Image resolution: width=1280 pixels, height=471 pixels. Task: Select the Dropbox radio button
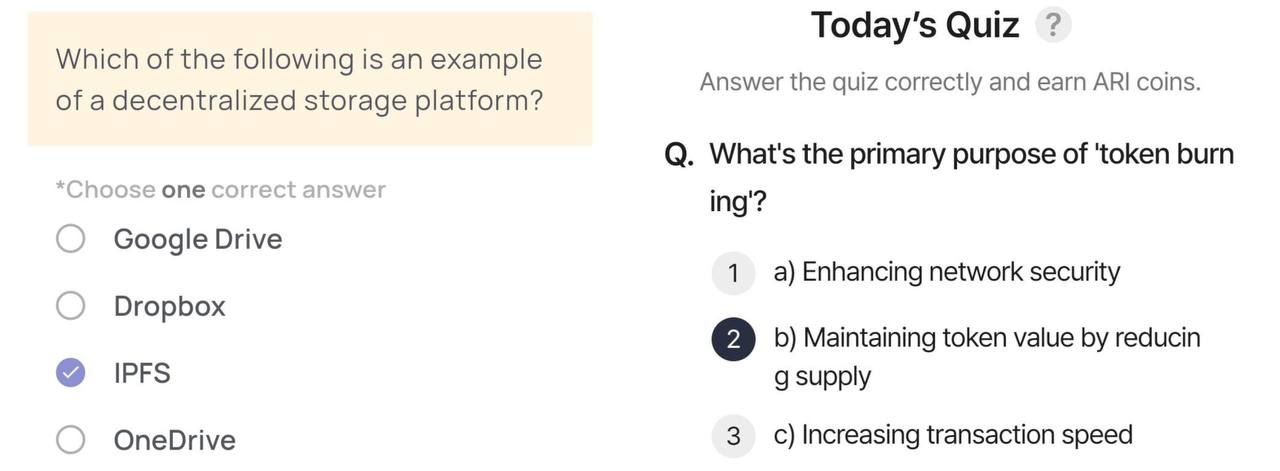(x=70, y=306)
